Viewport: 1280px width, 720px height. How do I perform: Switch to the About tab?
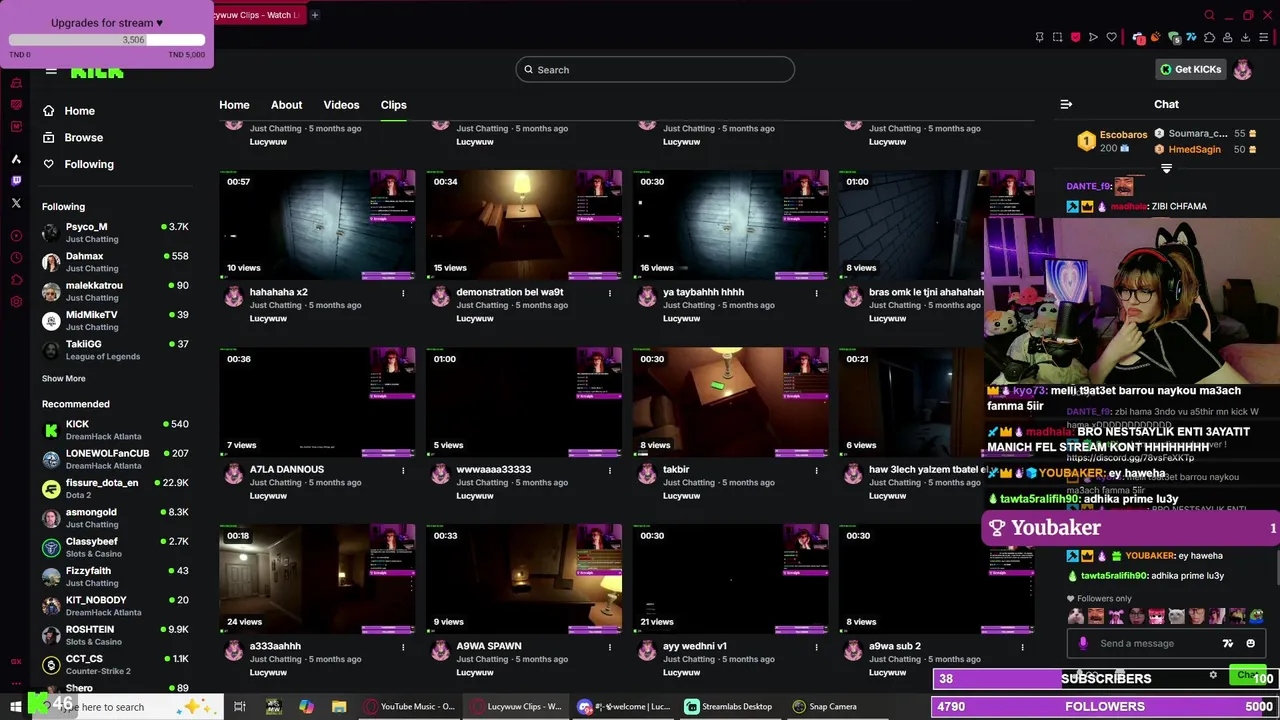tap(286, 105)
